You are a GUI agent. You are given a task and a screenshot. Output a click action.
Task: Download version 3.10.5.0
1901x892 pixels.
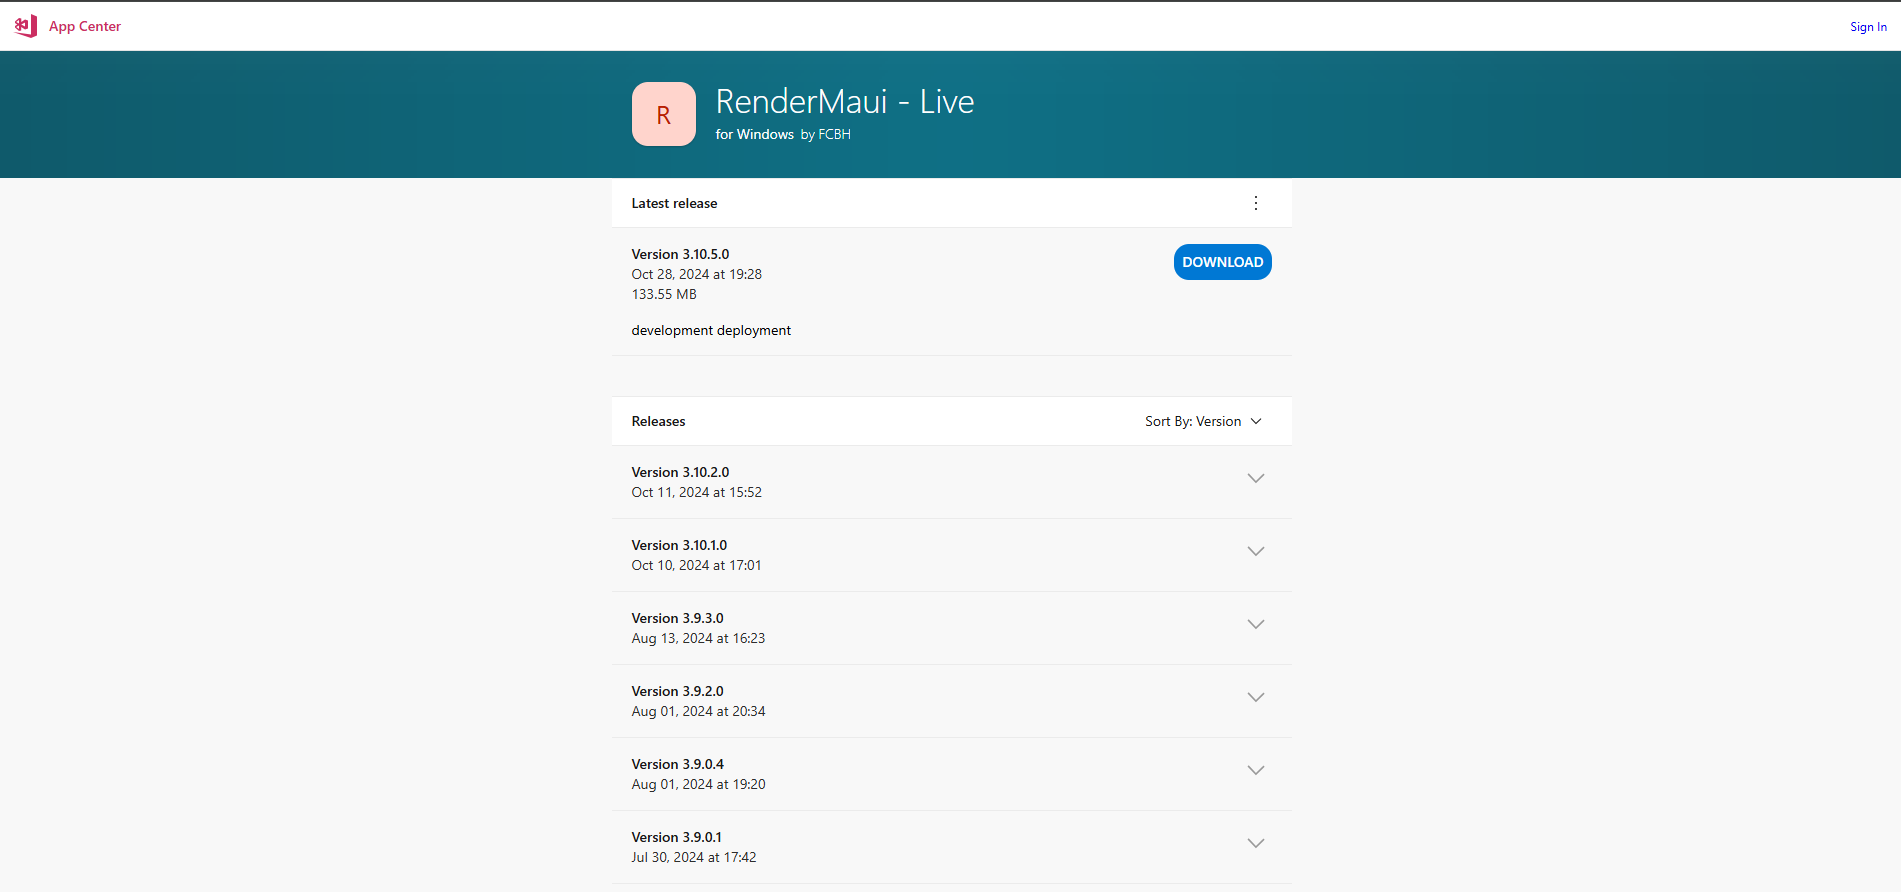point(1222,262)
